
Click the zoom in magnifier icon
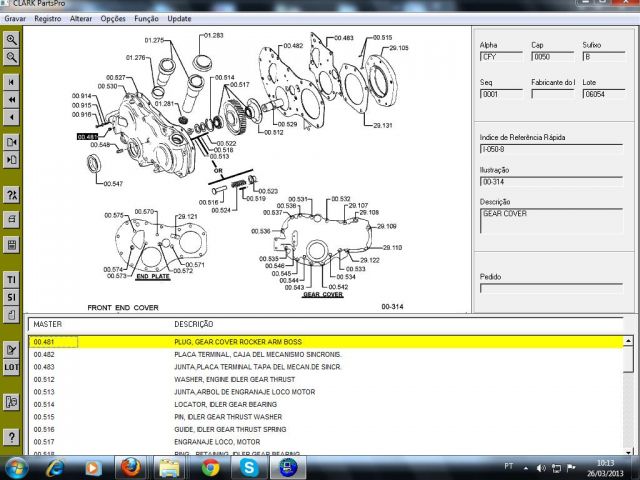[11, 40]
